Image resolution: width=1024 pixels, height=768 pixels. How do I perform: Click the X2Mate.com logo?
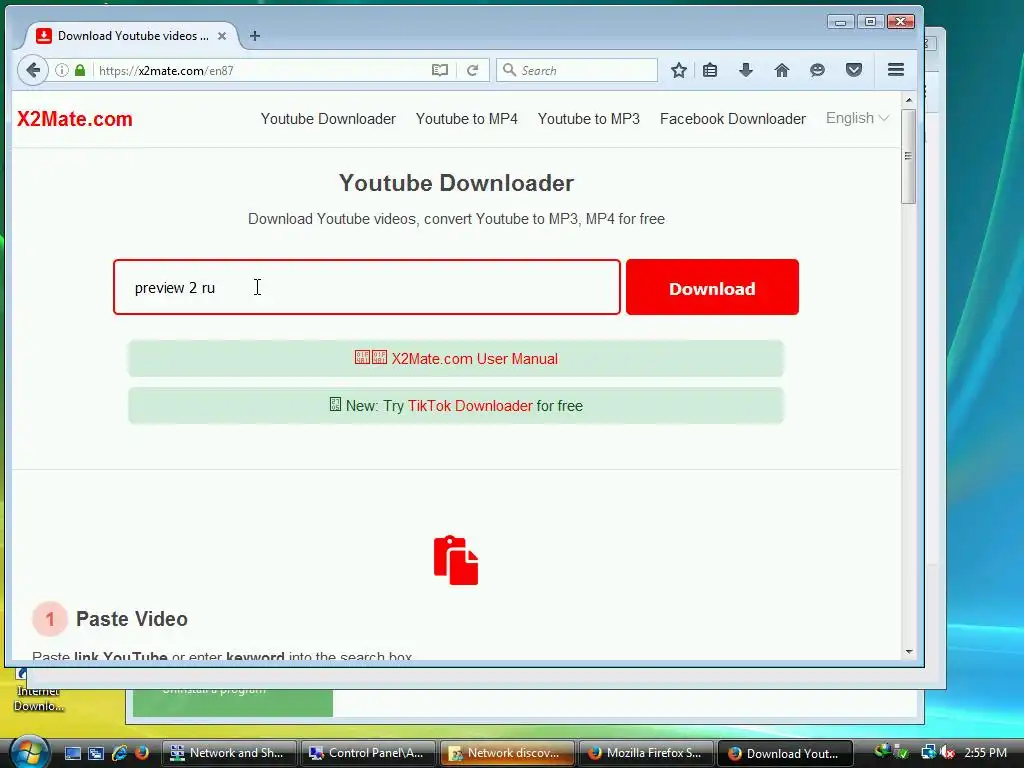[x=74, y=119]
